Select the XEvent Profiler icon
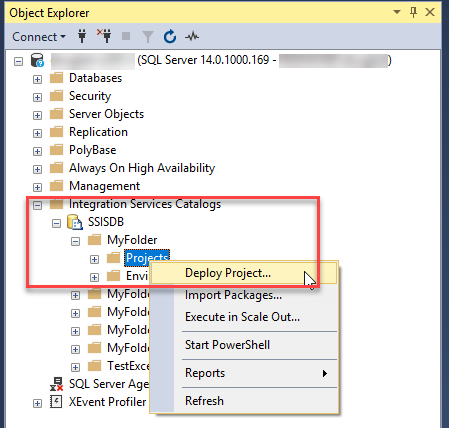 (x=56, y=402)
